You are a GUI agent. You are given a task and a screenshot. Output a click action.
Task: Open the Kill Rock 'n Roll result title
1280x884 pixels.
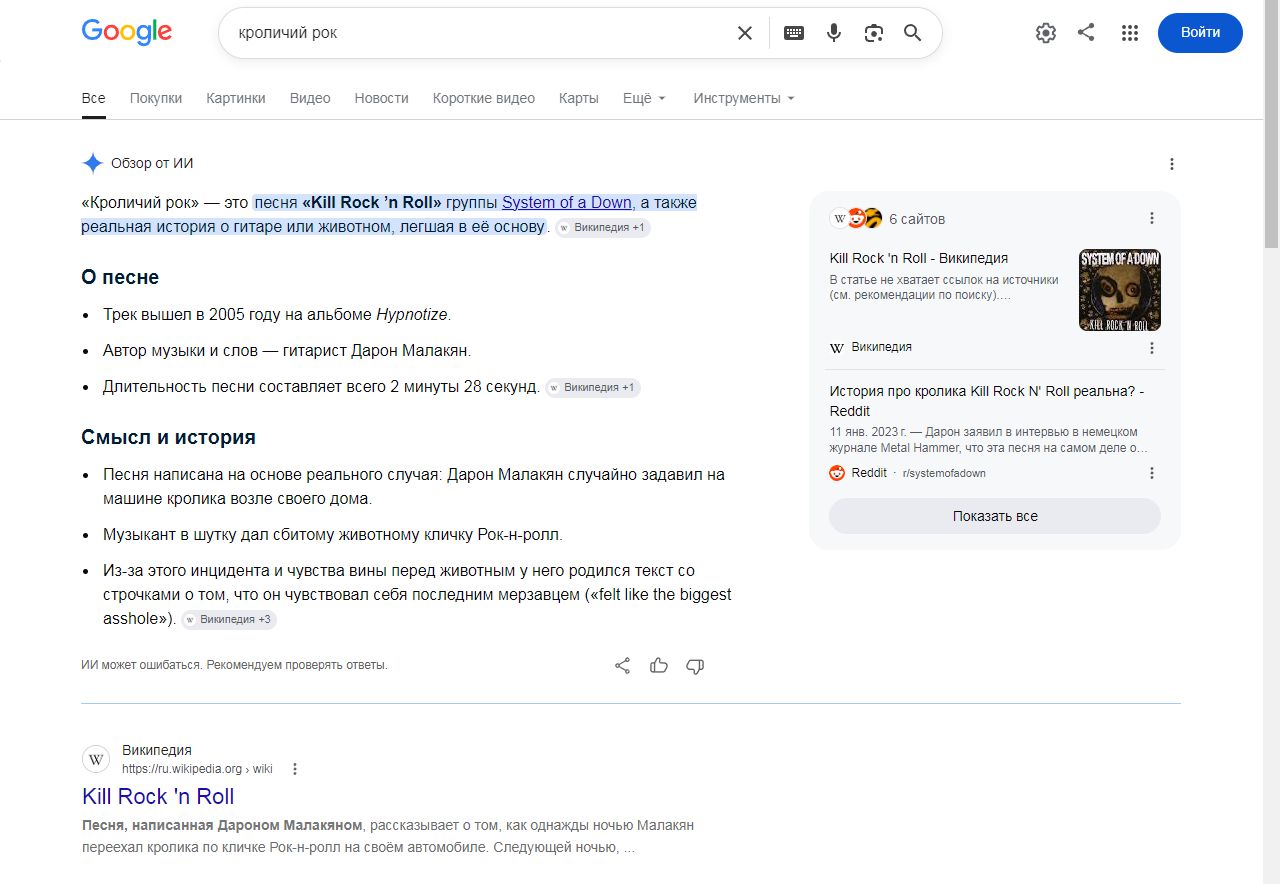158,797
